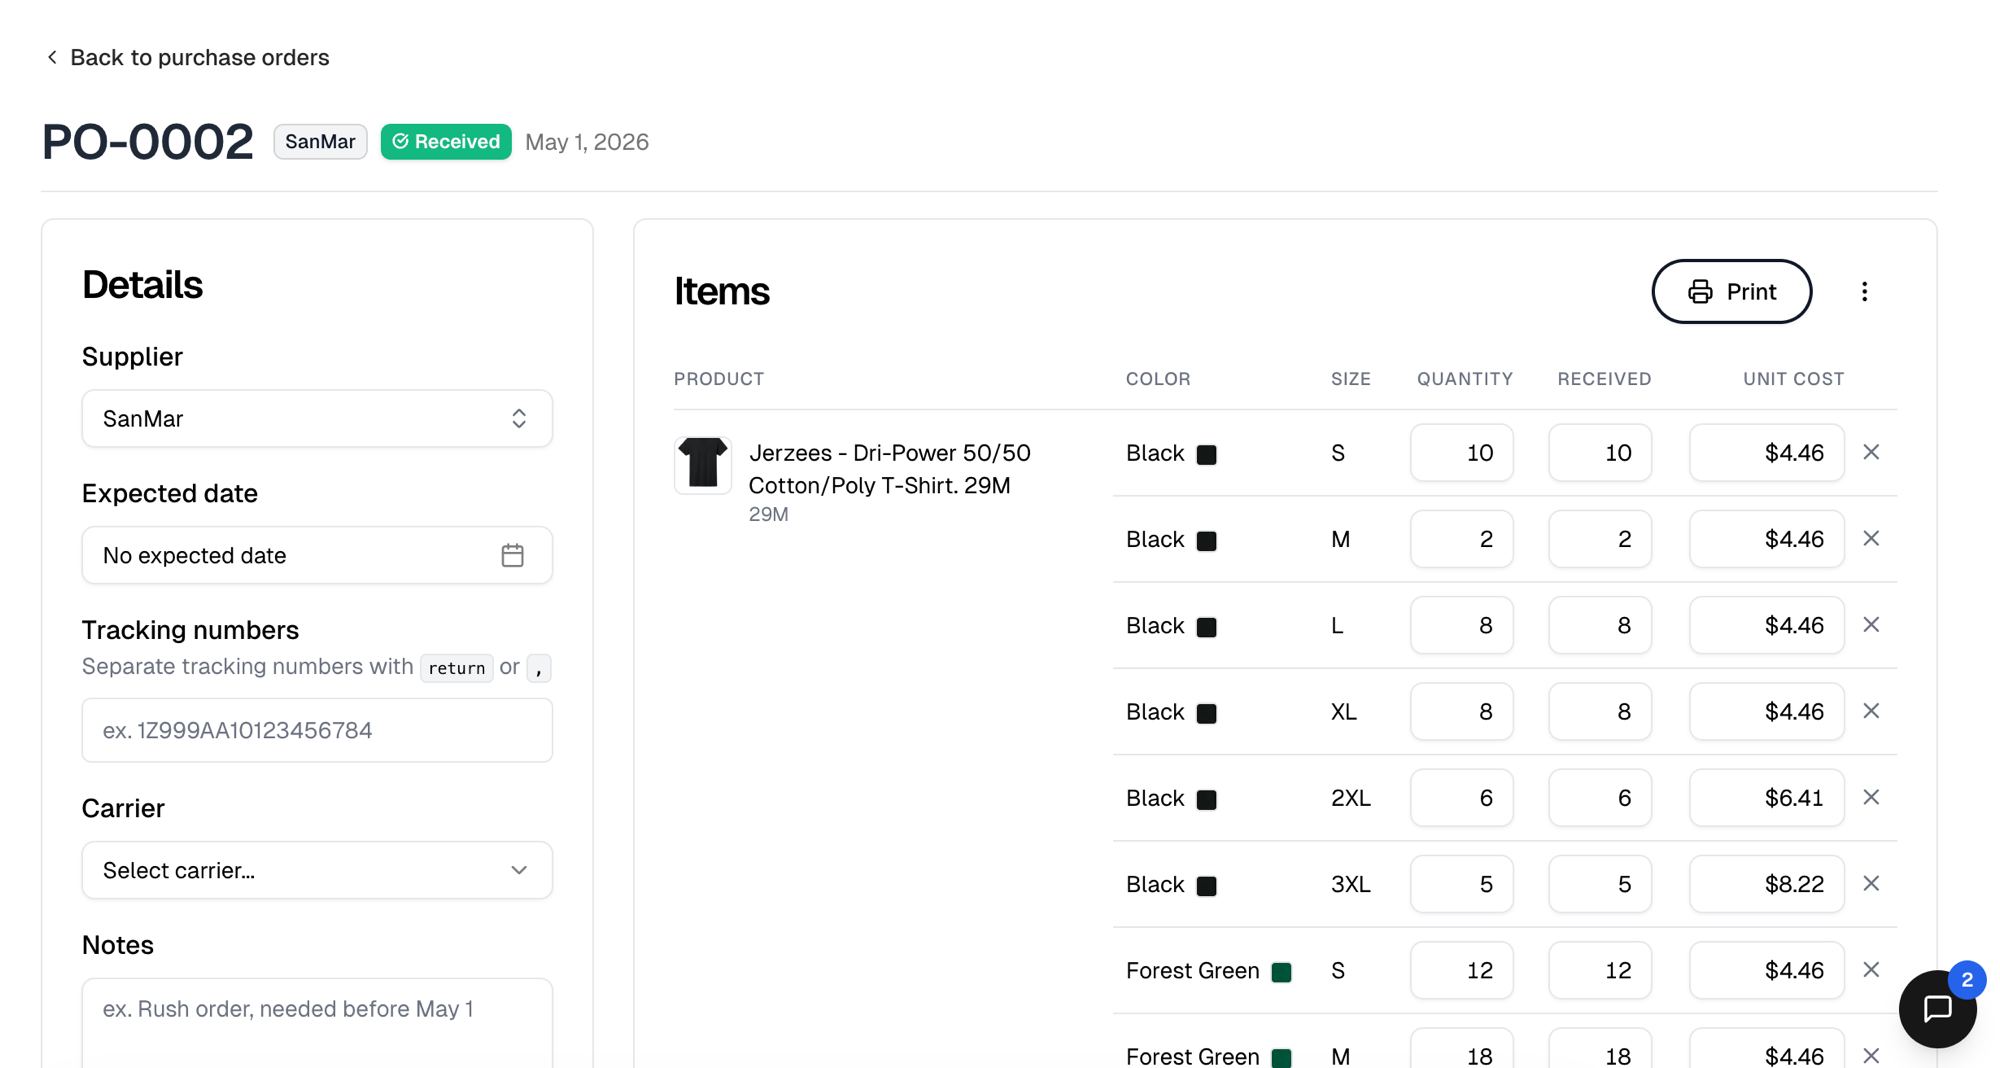2000x1068 pixels.
Task: Edit received count for Forest Green size S
Action: (x=1600, y=970)
